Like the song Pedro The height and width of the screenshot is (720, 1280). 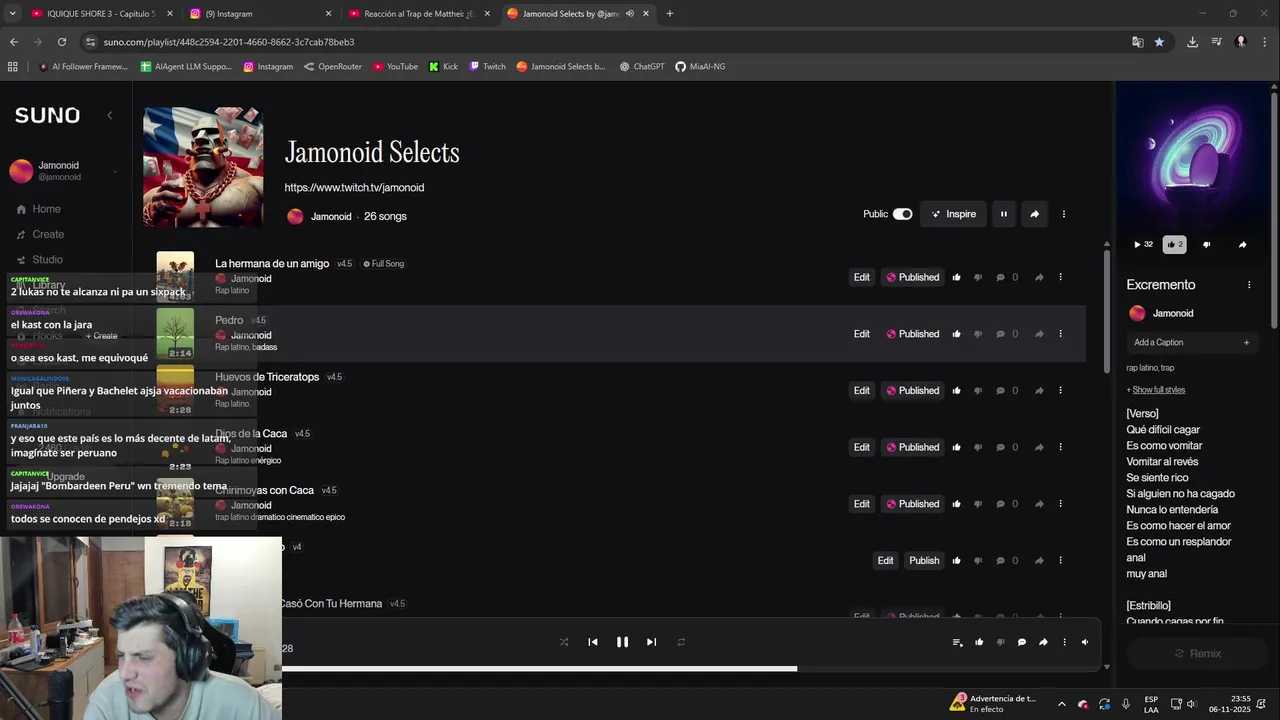(957, 334)
